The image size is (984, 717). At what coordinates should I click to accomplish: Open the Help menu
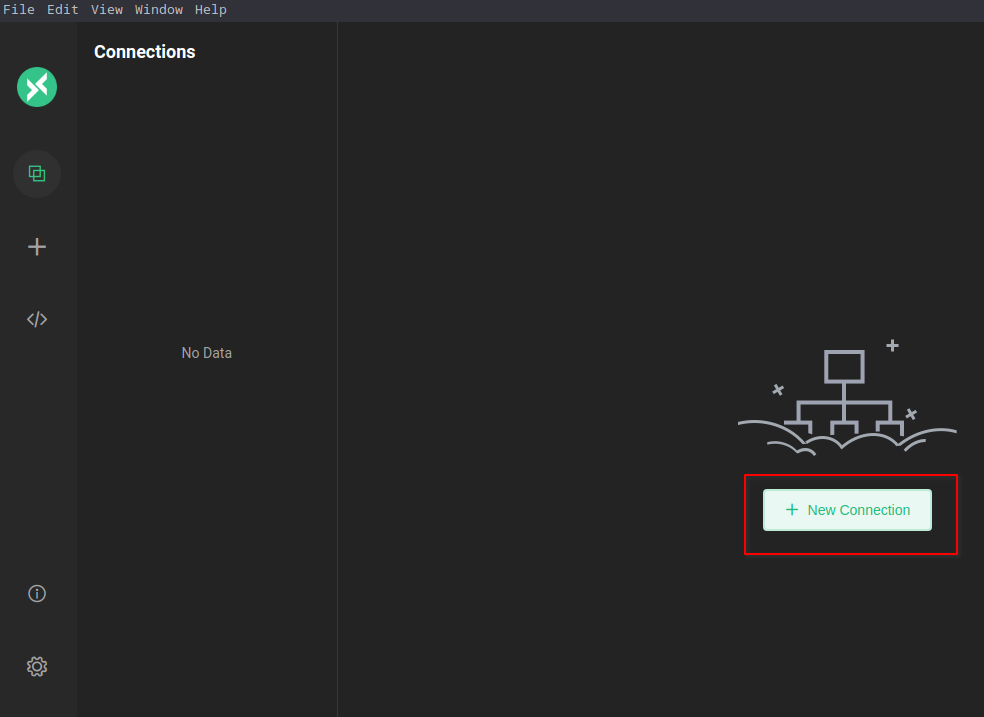[210, 10]
